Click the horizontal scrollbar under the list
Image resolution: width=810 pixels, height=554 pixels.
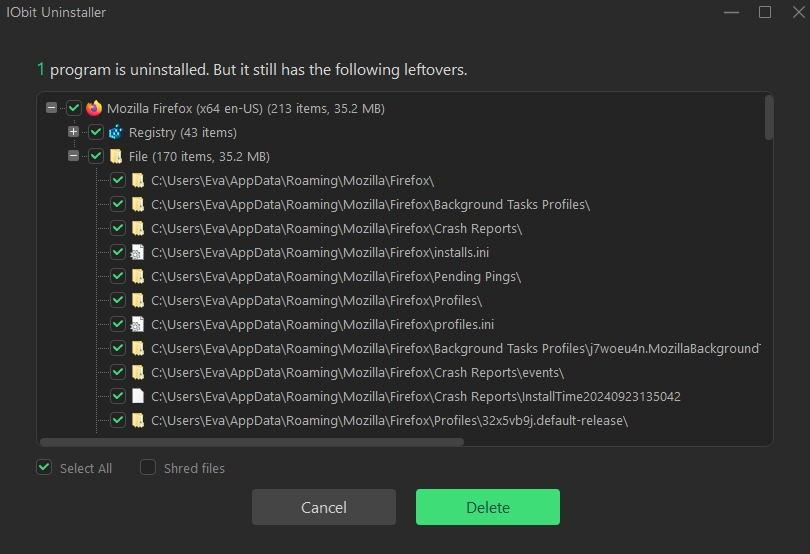(252, 442)
